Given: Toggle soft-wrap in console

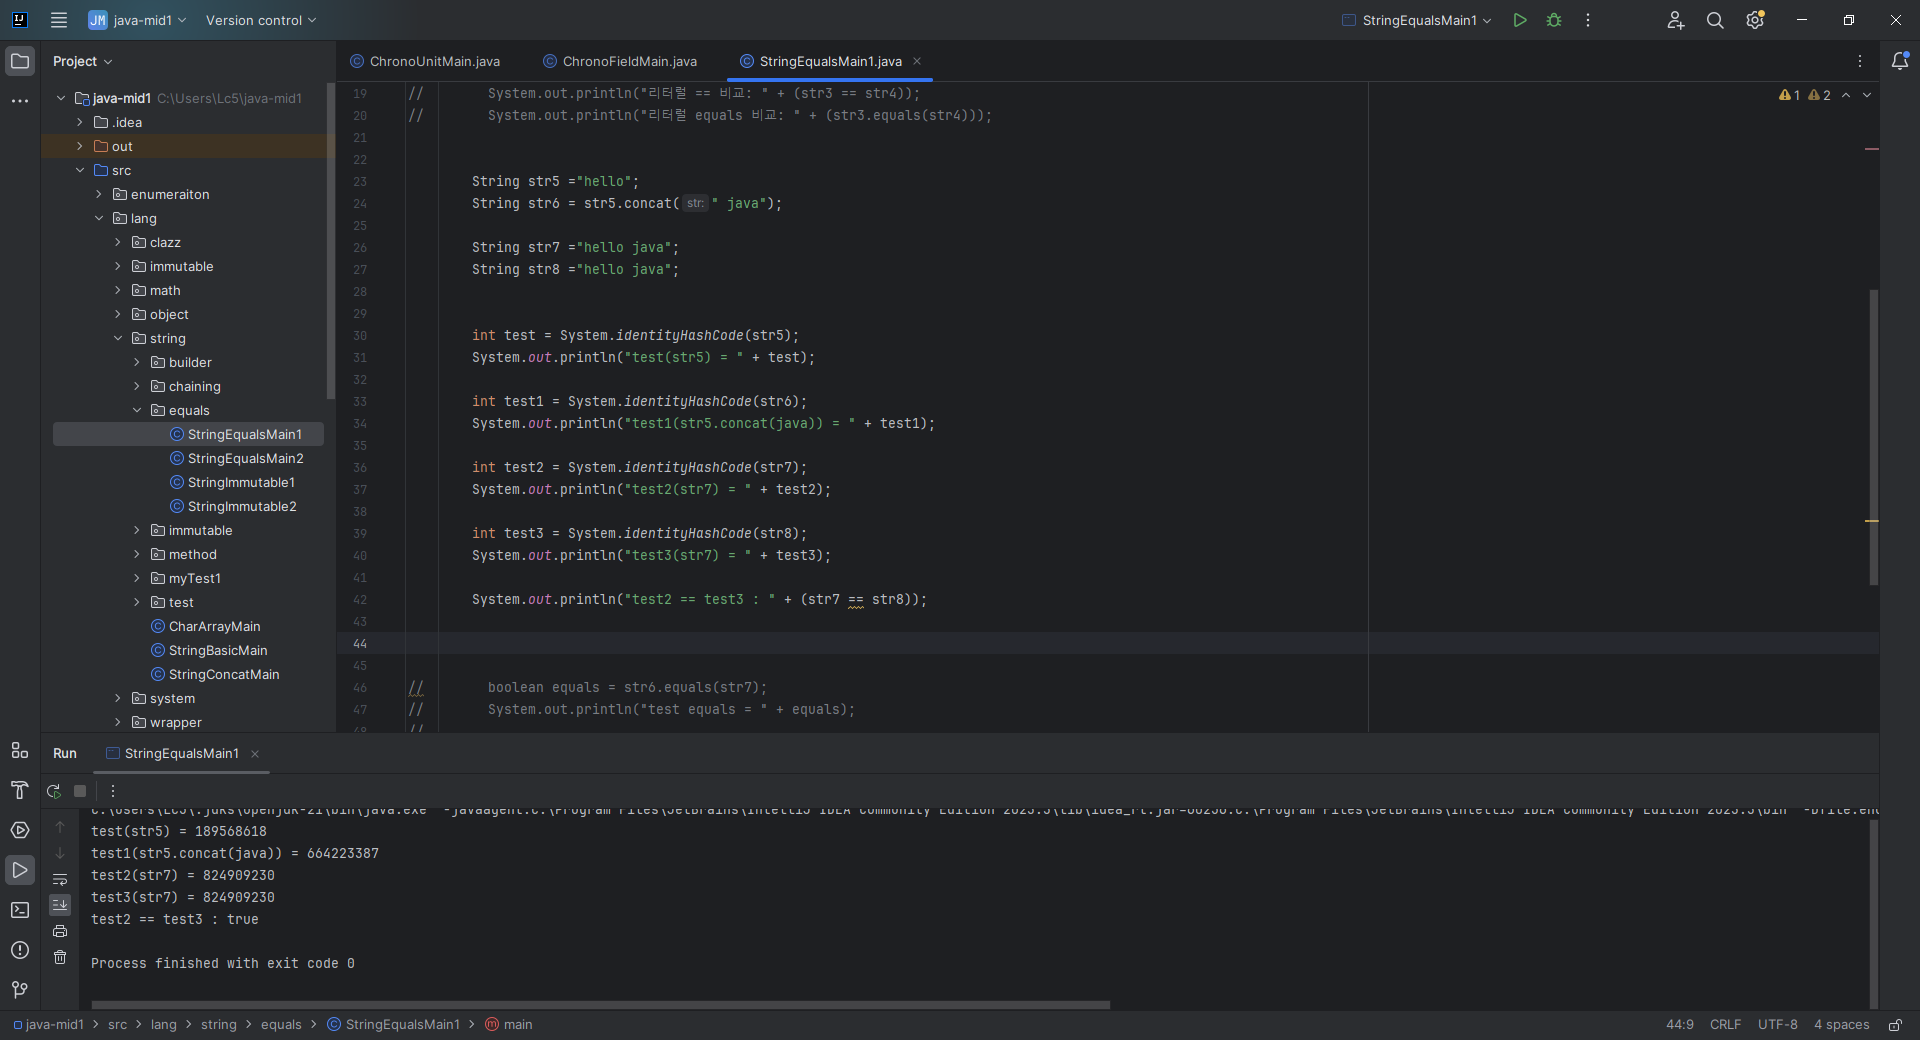Looking at the screenshot, I should 60,879.
